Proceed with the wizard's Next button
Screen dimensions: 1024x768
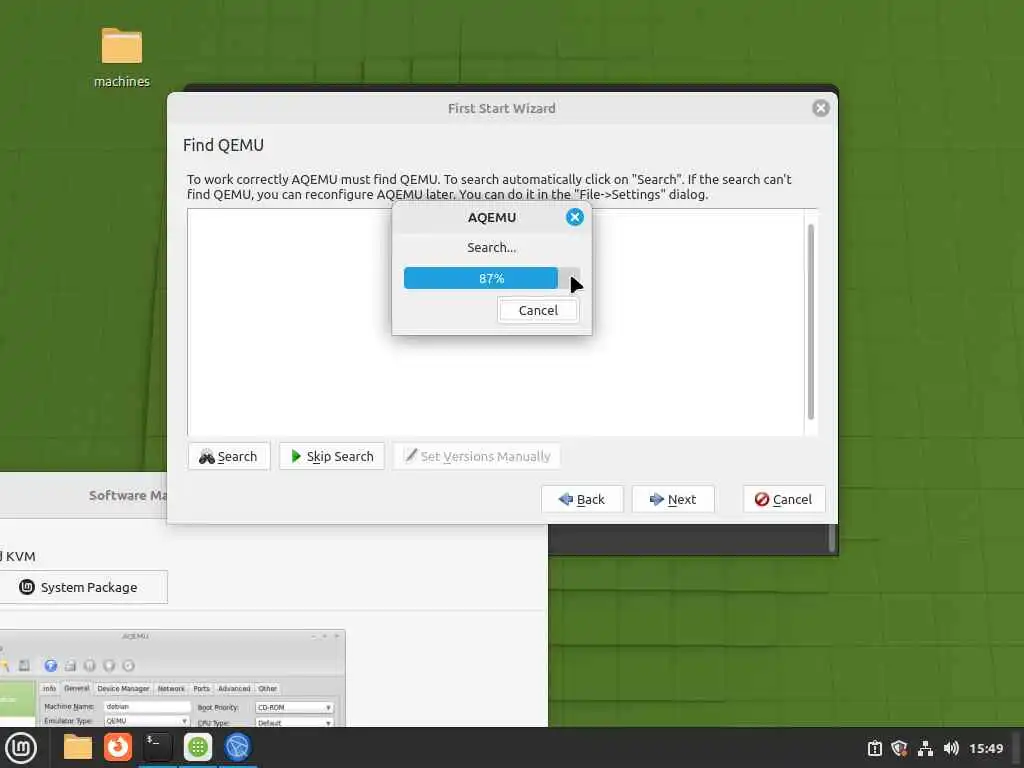pyautogui.click(x=673, y=500)
